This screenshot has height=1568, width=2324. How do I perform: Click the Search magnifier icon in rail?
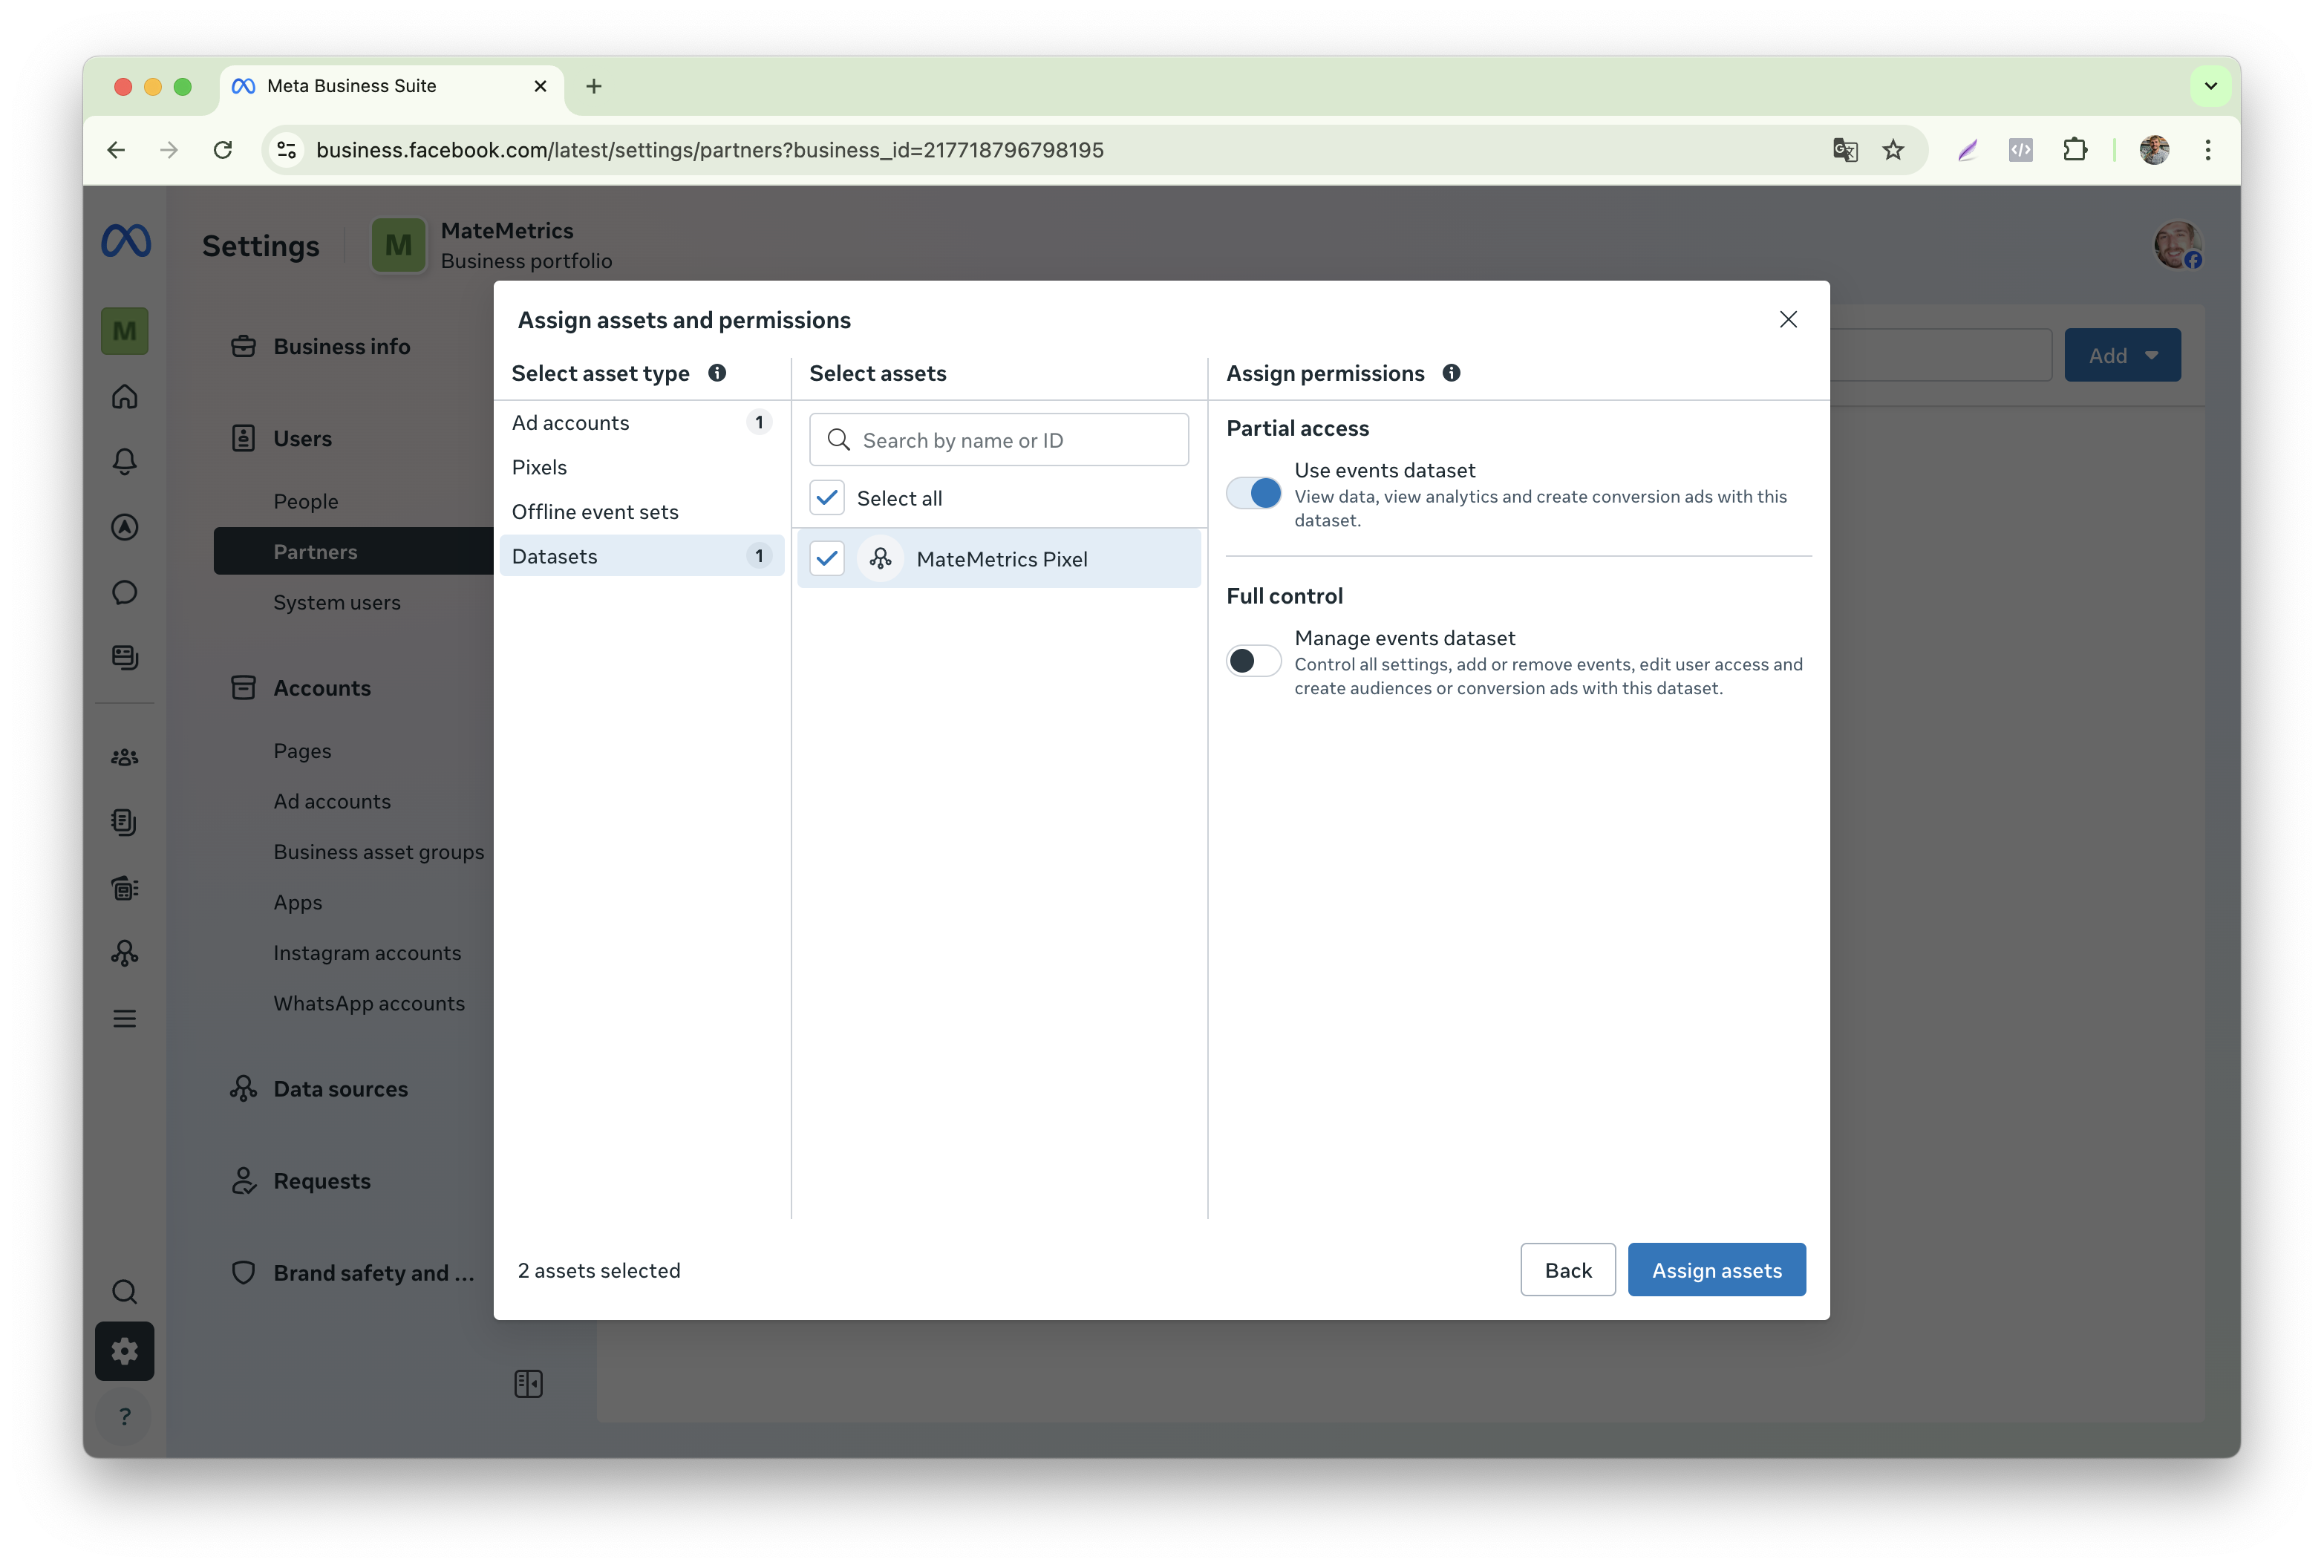pos(125,1292)
